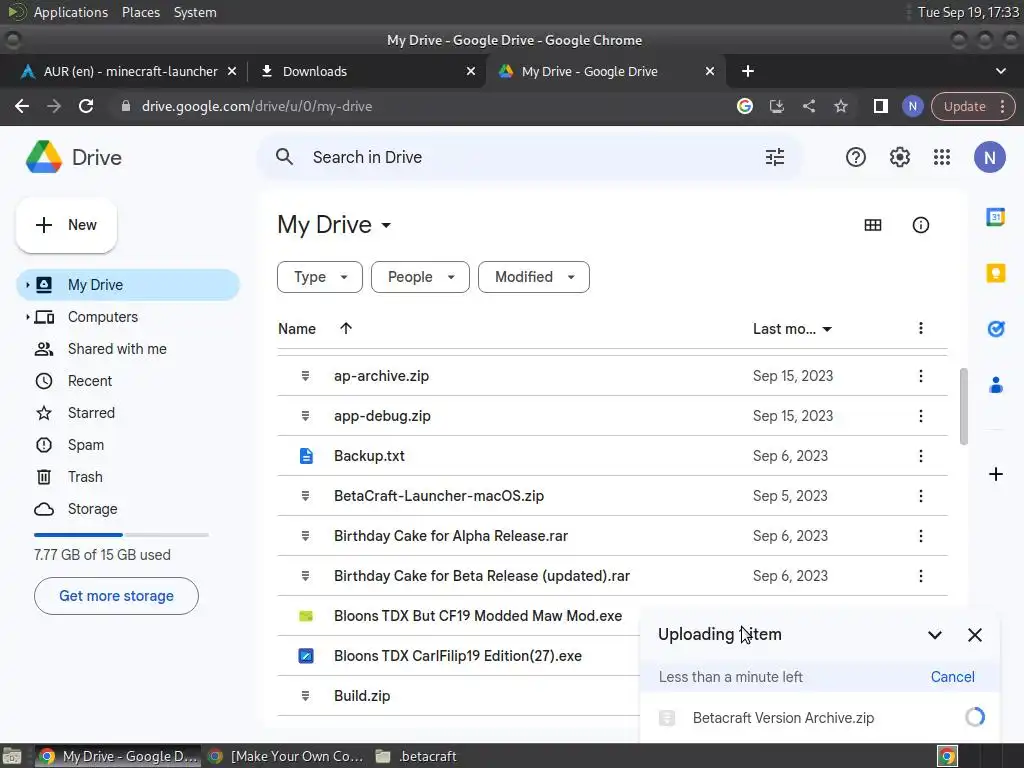The image size is (1024, 768).
Task: Open the Type filter dropdown
Action: point(319,277)
